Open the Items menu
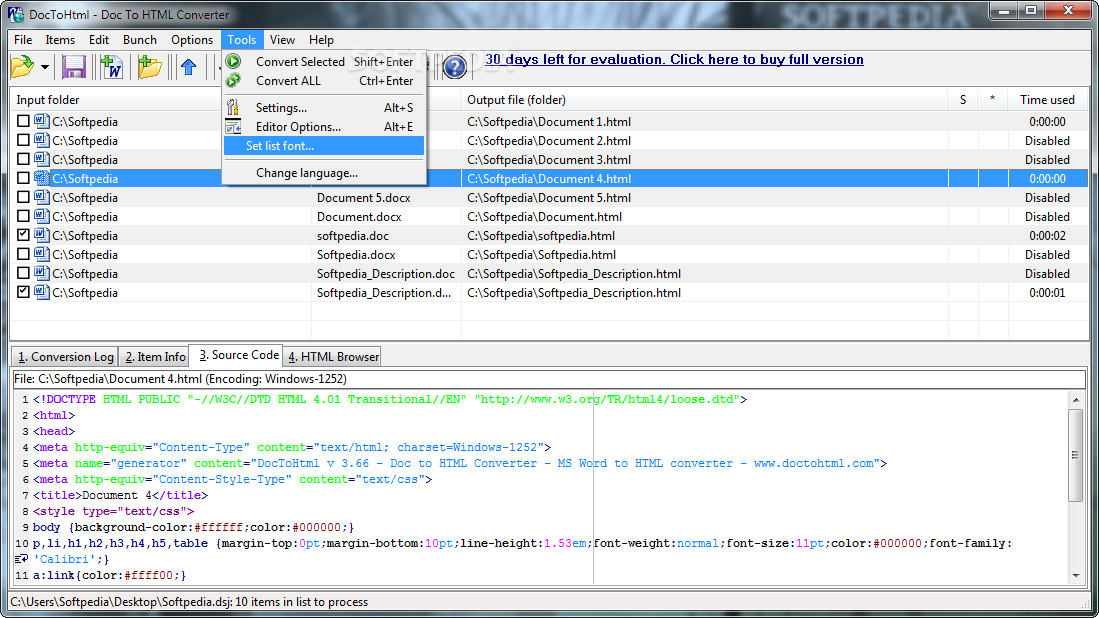Viewport: 1099px width, 618px height. coord(60,40)
